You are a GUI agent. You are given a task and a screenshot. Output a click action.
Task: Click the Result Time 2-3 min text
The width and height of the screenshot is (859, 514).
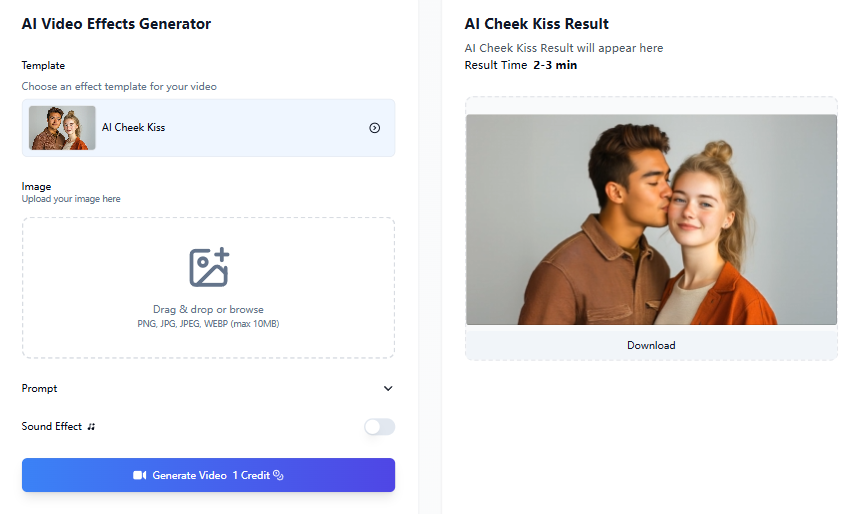pos(520,66)
